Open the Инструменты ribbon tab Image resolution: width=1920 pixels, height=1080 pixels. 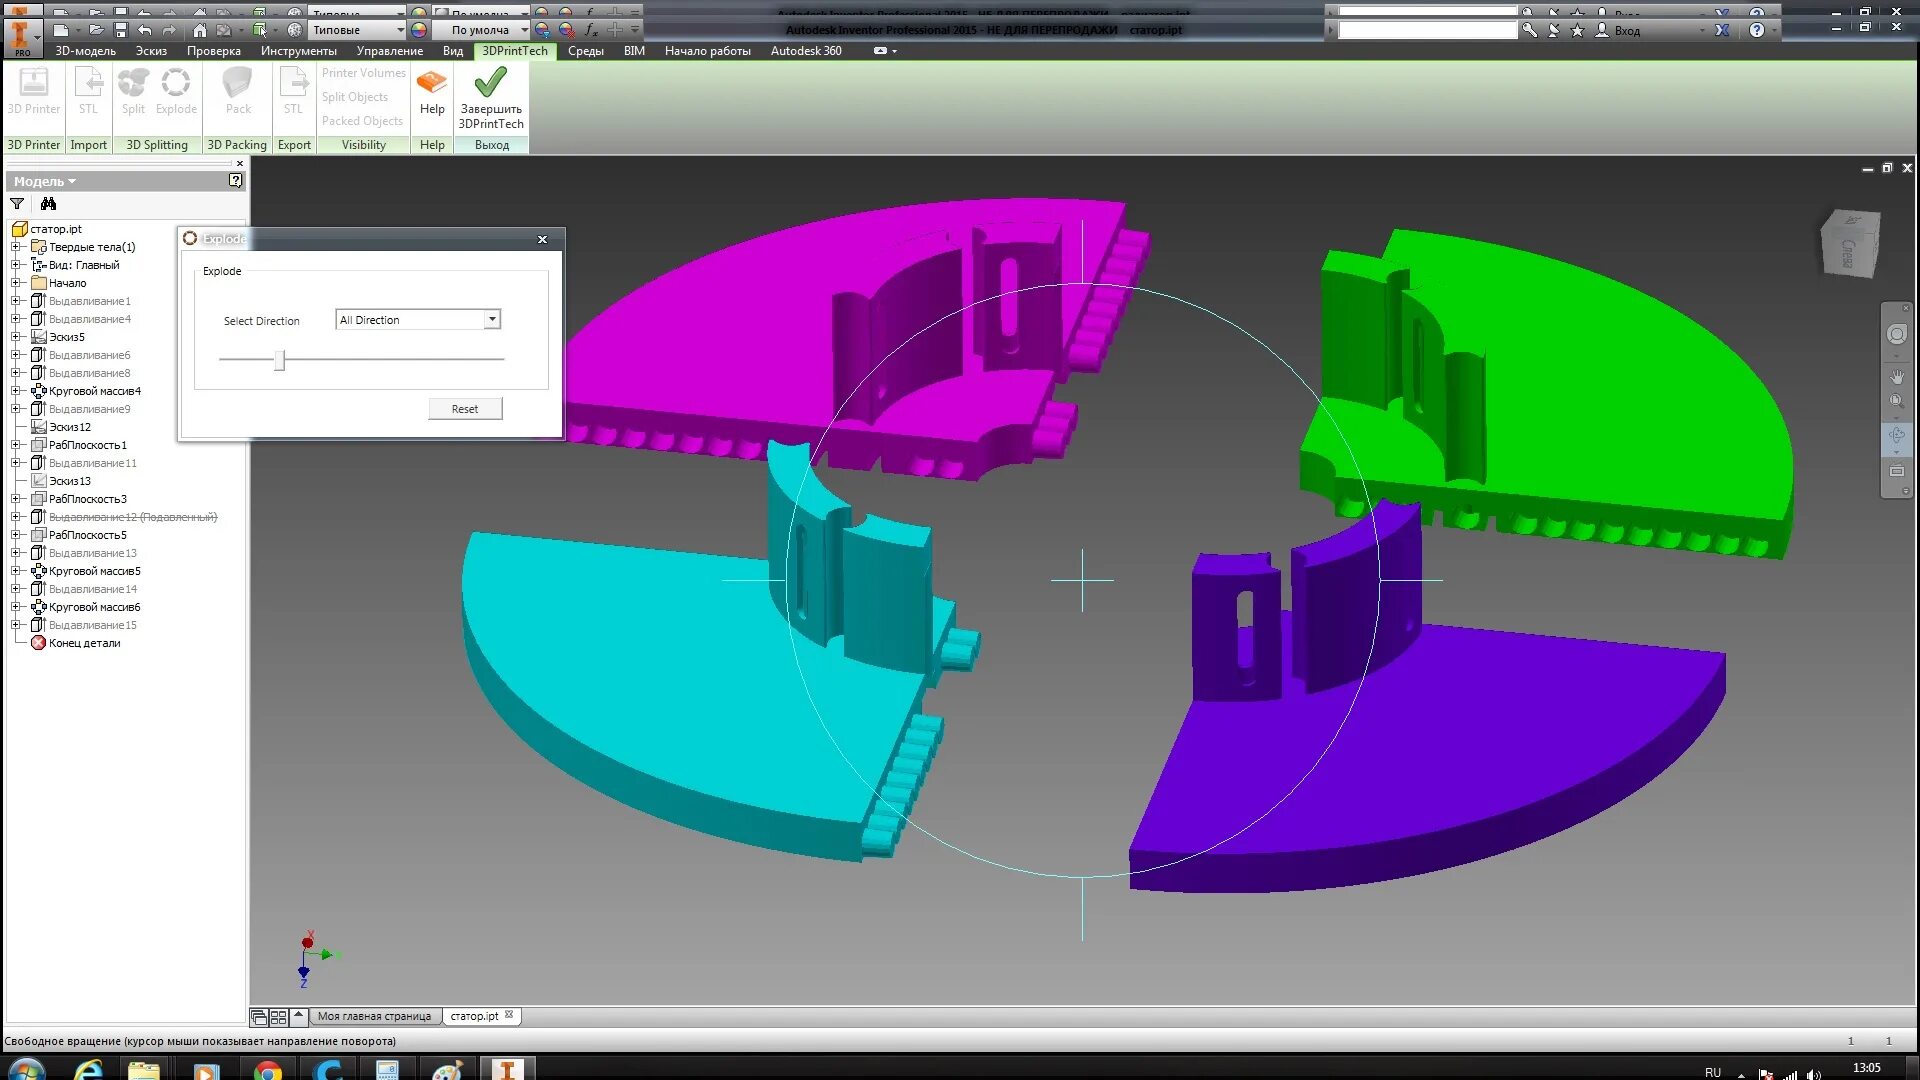298,51
